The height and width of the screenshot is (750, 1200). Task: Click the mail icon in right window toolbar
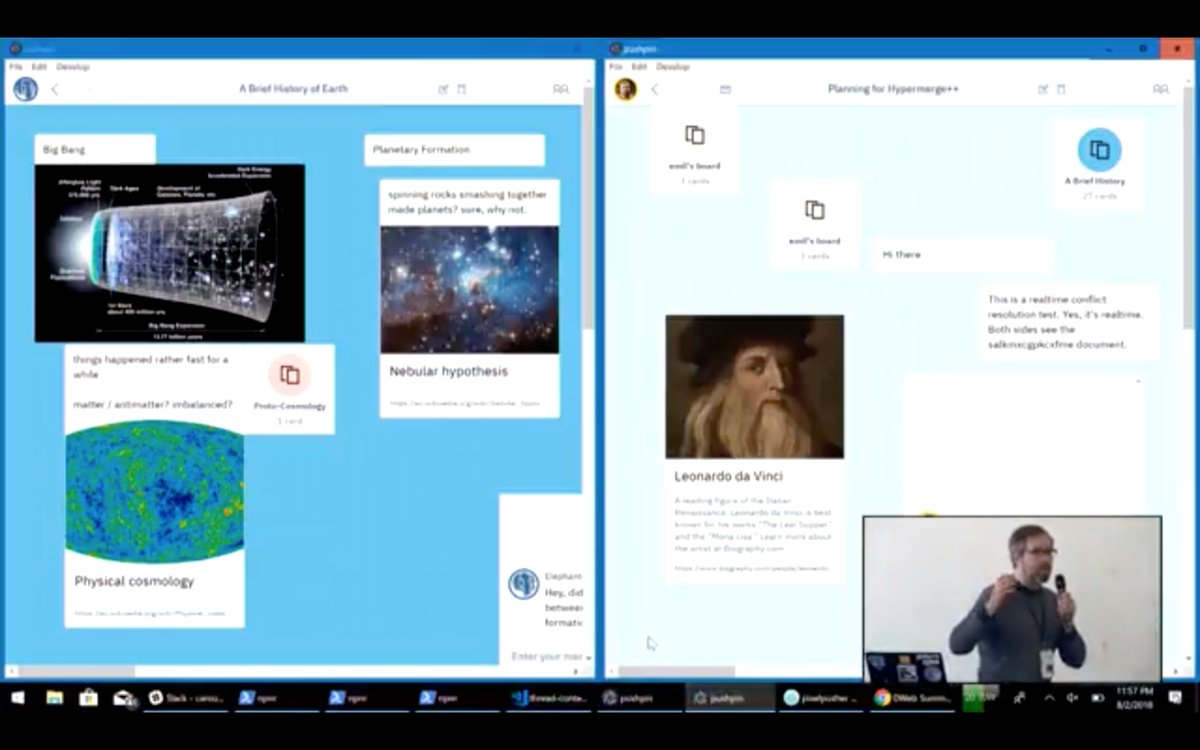[725, 89]
